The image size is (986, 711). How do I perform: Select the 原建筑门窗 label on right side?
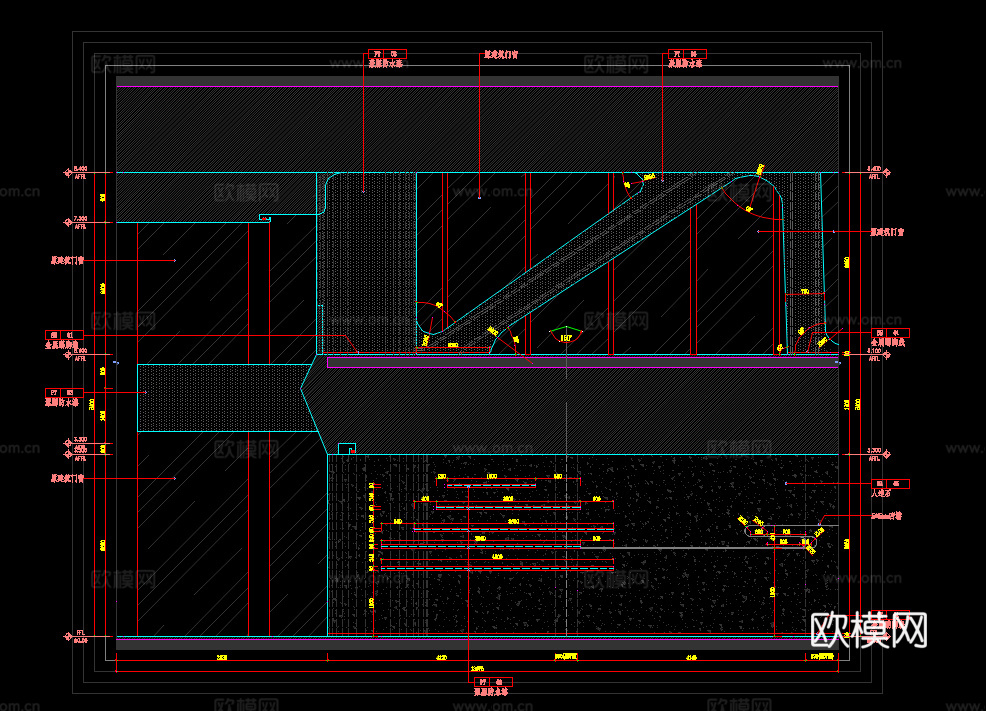887,232
